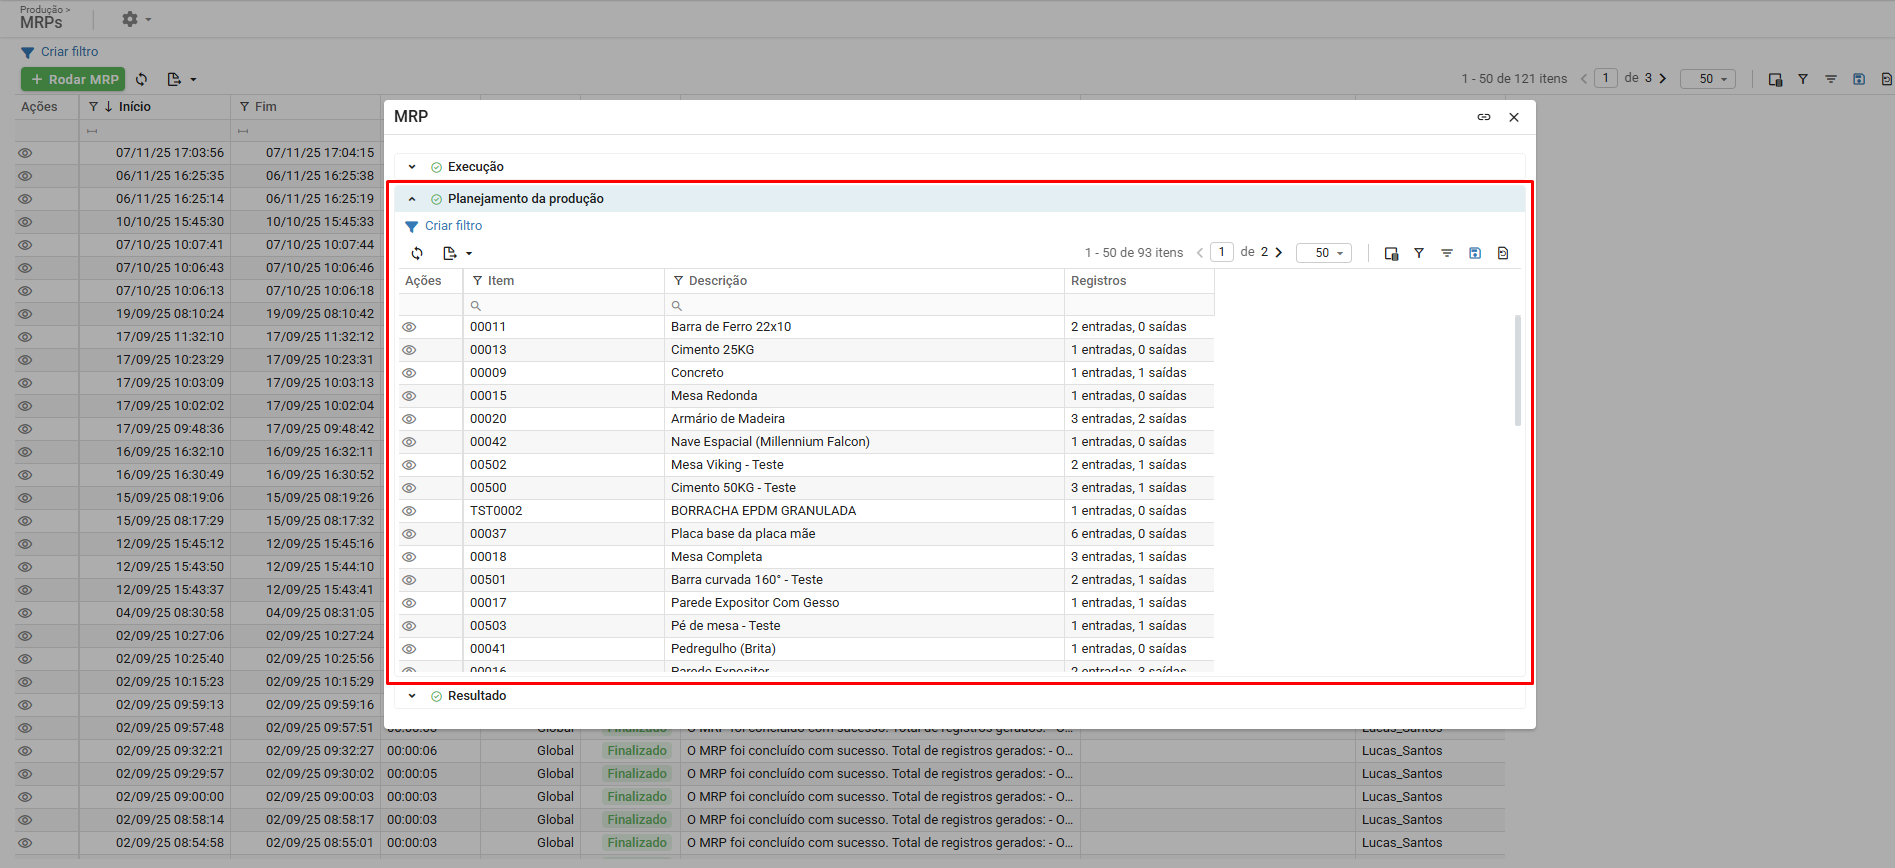
Task: Expand the Execução section
Action: pos(412,167)
